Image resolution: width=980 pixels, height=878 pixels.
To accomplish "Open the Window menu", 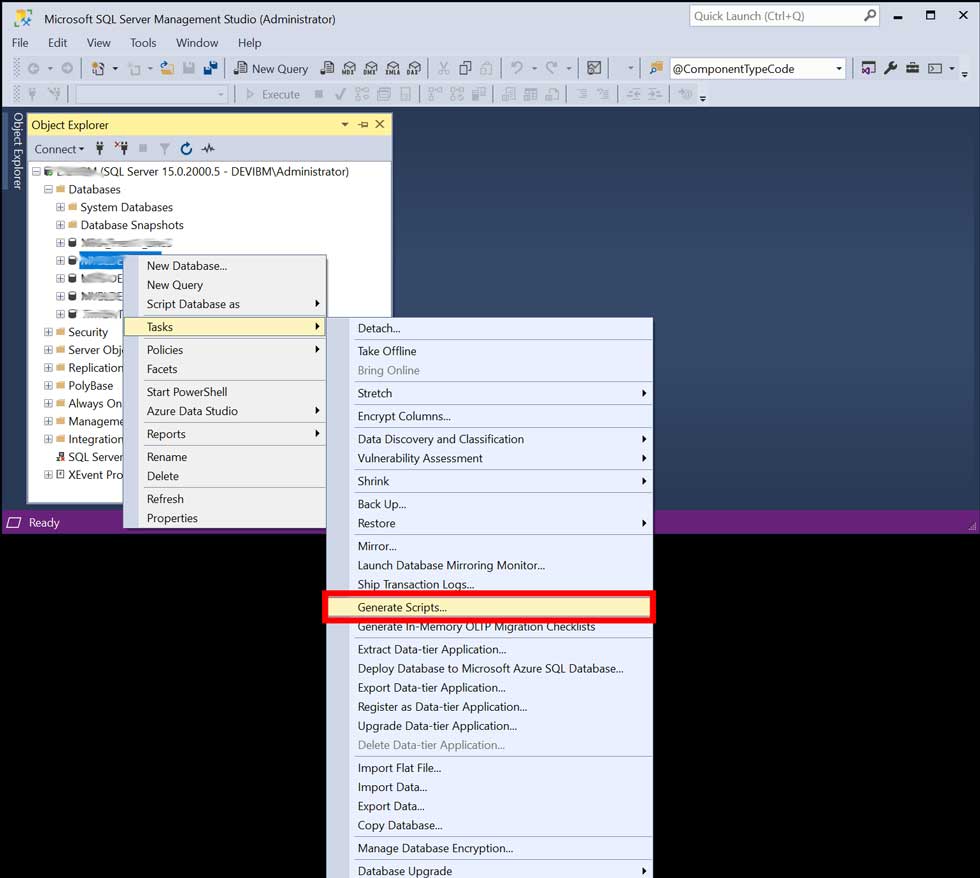I will click(197, 42).
